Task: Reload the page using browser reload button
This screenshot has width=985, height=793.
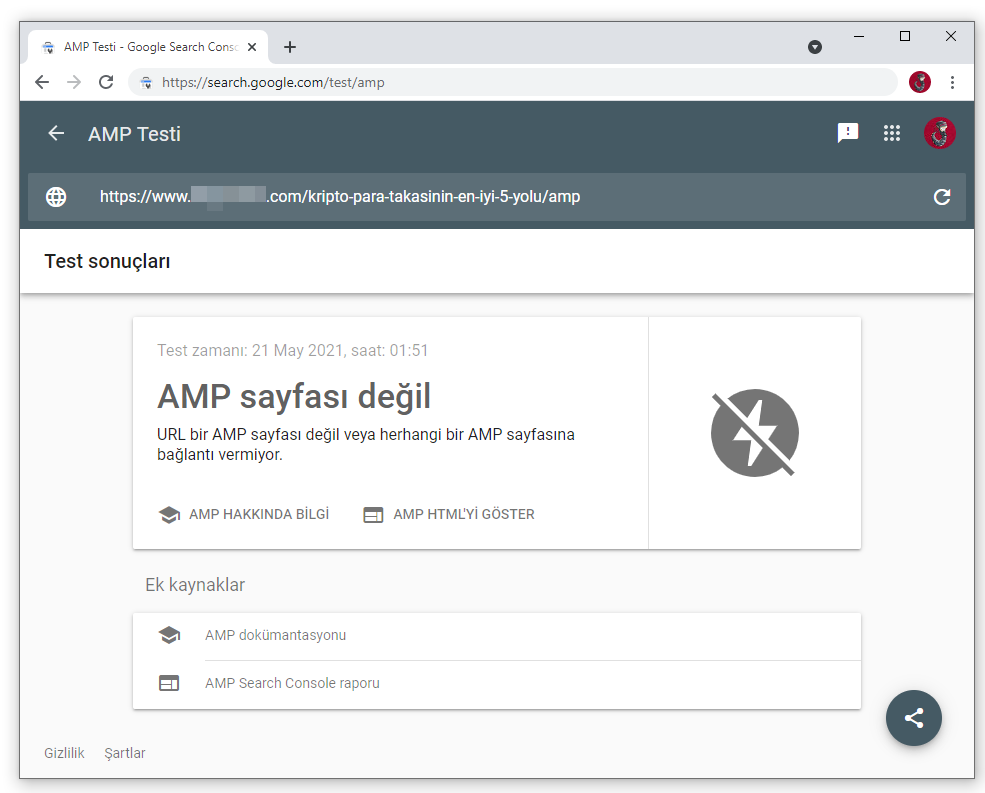Action: pyautogui.click(x=106, y=82)
